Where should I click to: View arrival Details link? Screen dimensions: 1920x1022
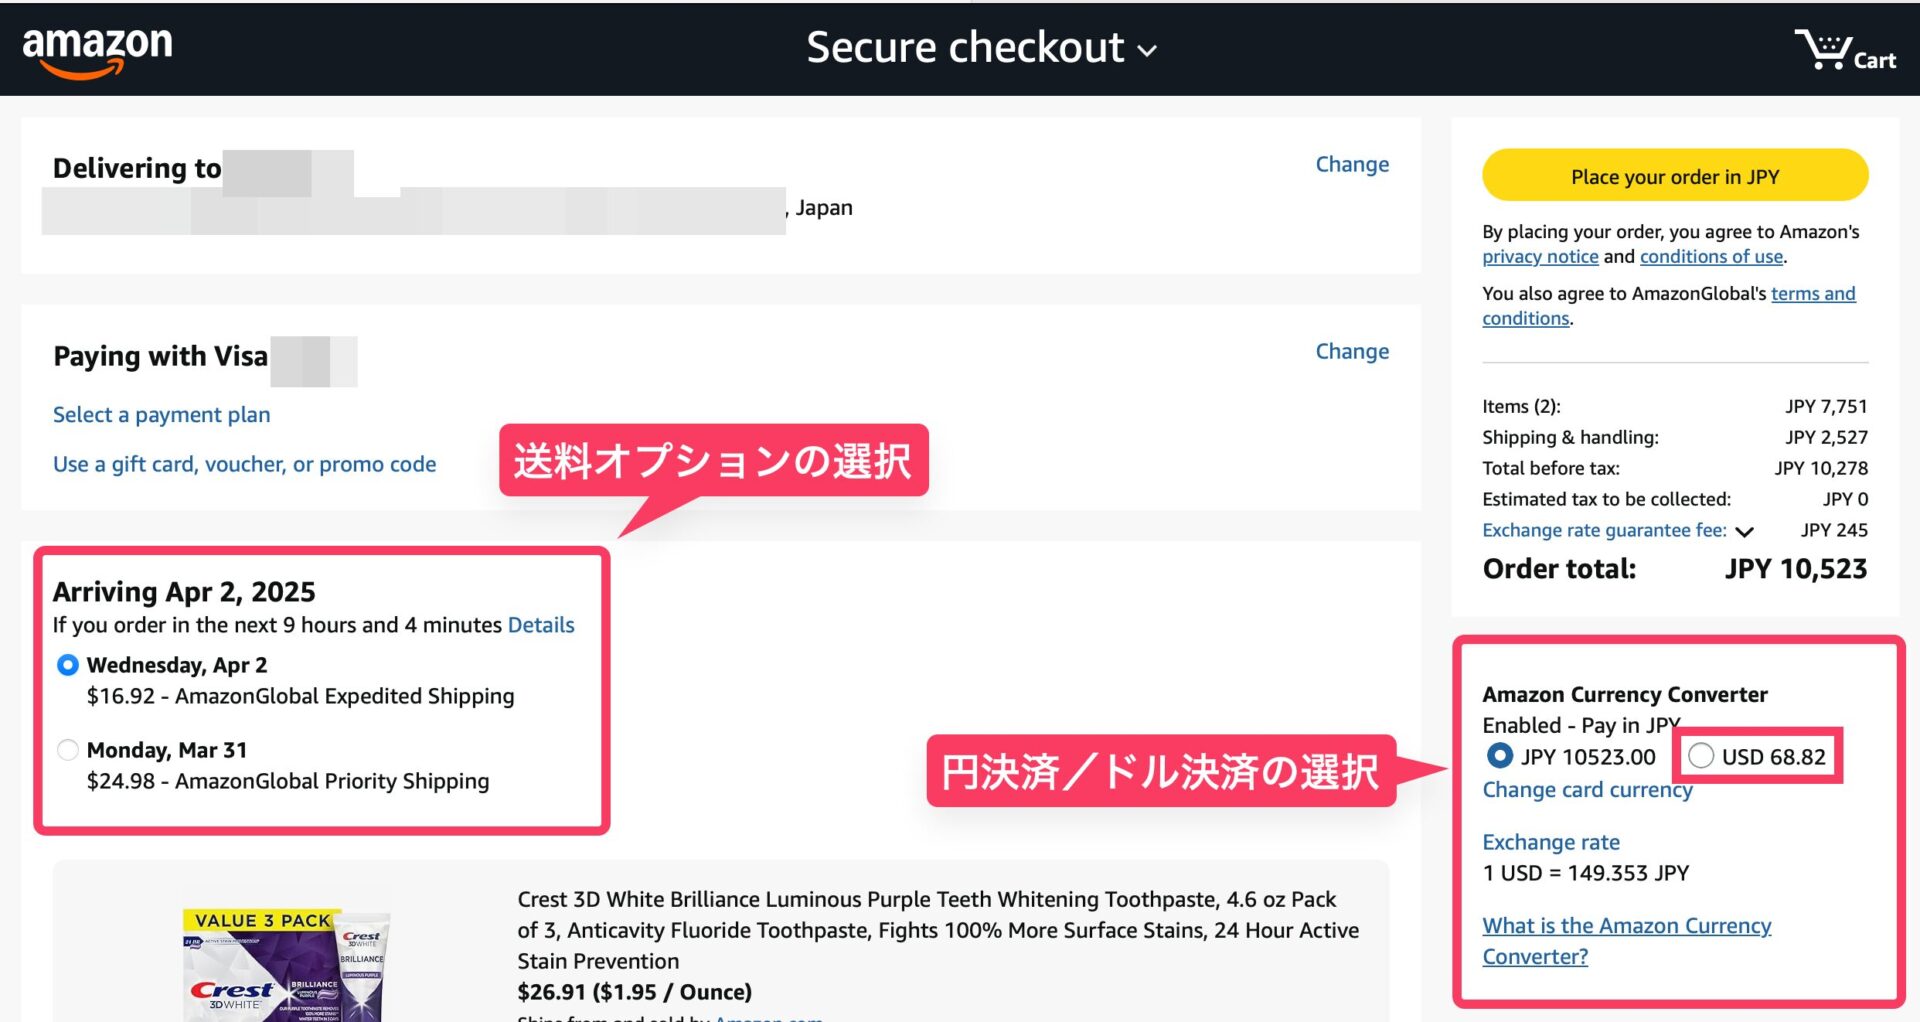click(541, 625)
